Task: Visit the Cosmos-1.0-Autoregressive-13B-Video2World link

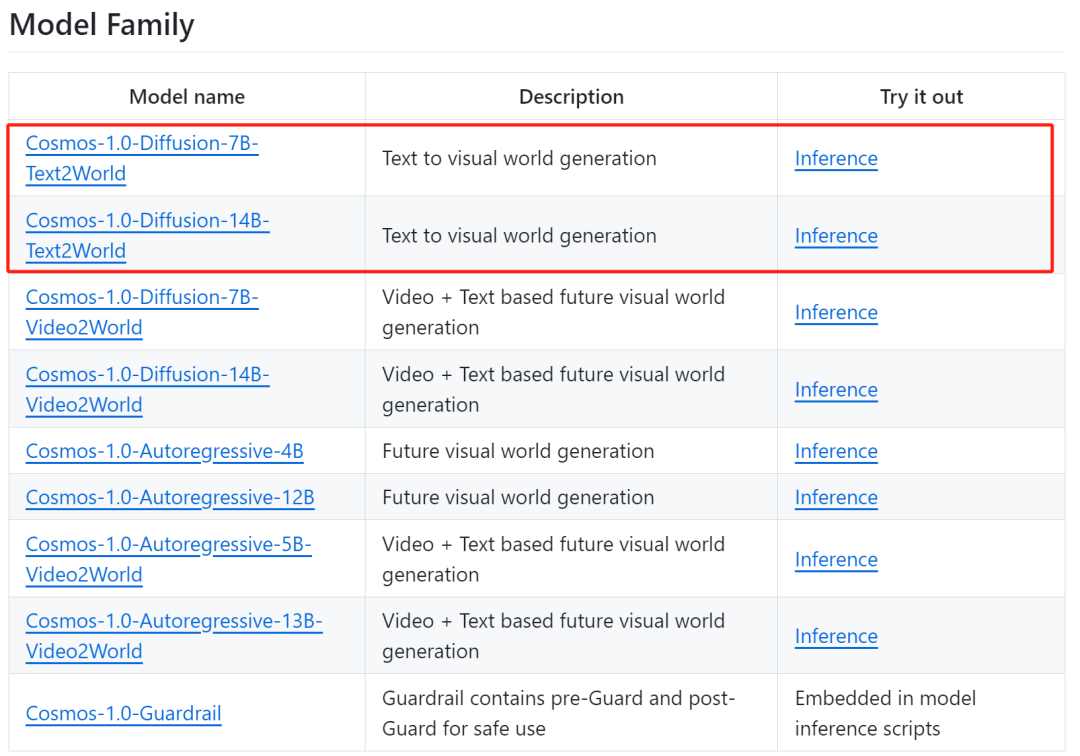Action: click(x=174, y=622)
